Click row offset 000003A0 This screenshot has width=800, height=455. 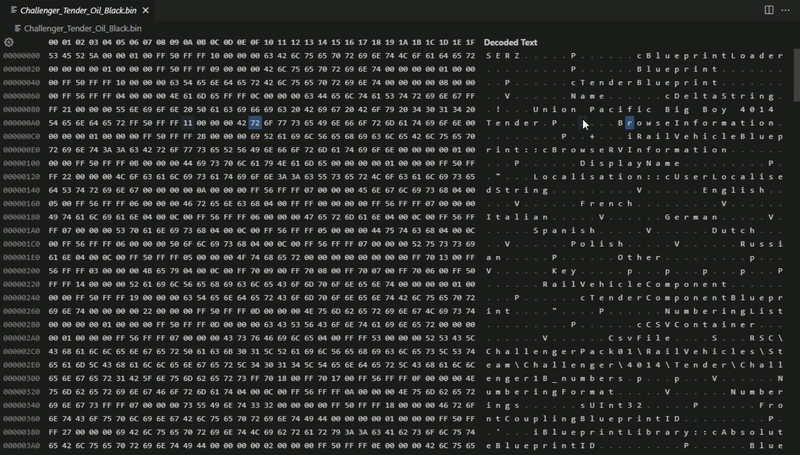pyautogui.click(x=21, y=446)
